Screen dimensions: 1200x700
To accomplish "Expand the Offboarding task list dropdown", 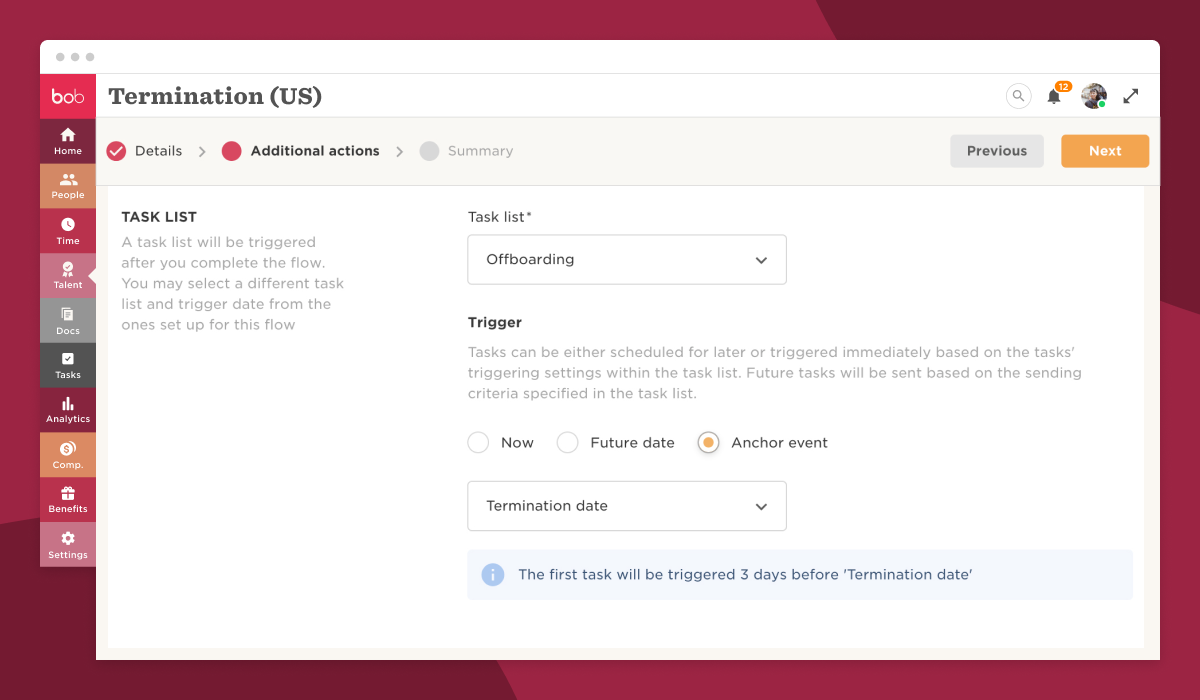I will coord(627,260).
